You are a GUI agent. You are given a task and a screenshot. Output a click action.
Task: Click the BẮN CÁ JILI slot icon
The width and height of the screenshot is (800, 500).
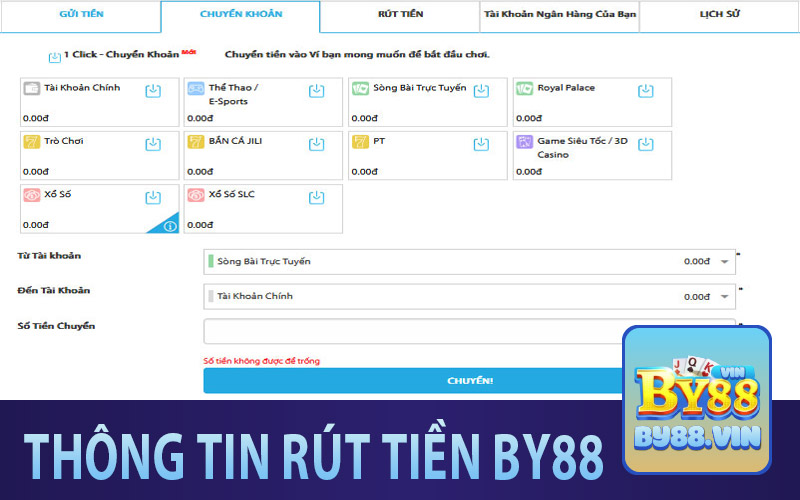196,141
